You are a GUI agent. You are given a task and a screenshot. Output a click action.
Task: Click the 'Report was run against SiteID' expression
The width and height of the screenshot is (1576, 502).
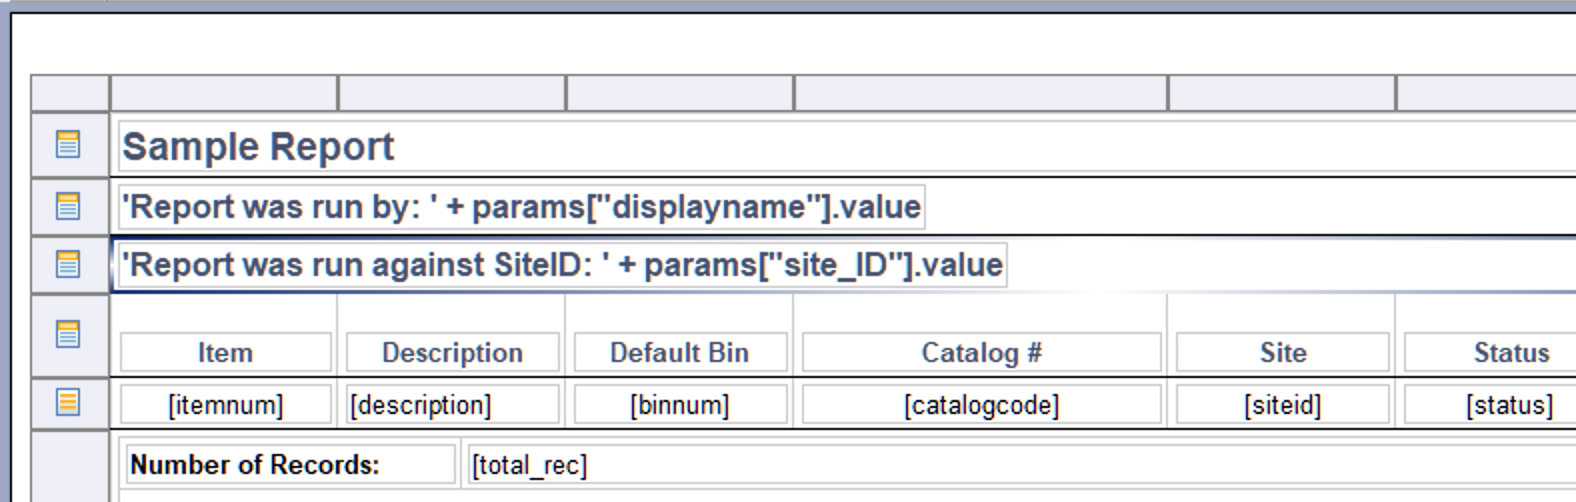[562, 265]
